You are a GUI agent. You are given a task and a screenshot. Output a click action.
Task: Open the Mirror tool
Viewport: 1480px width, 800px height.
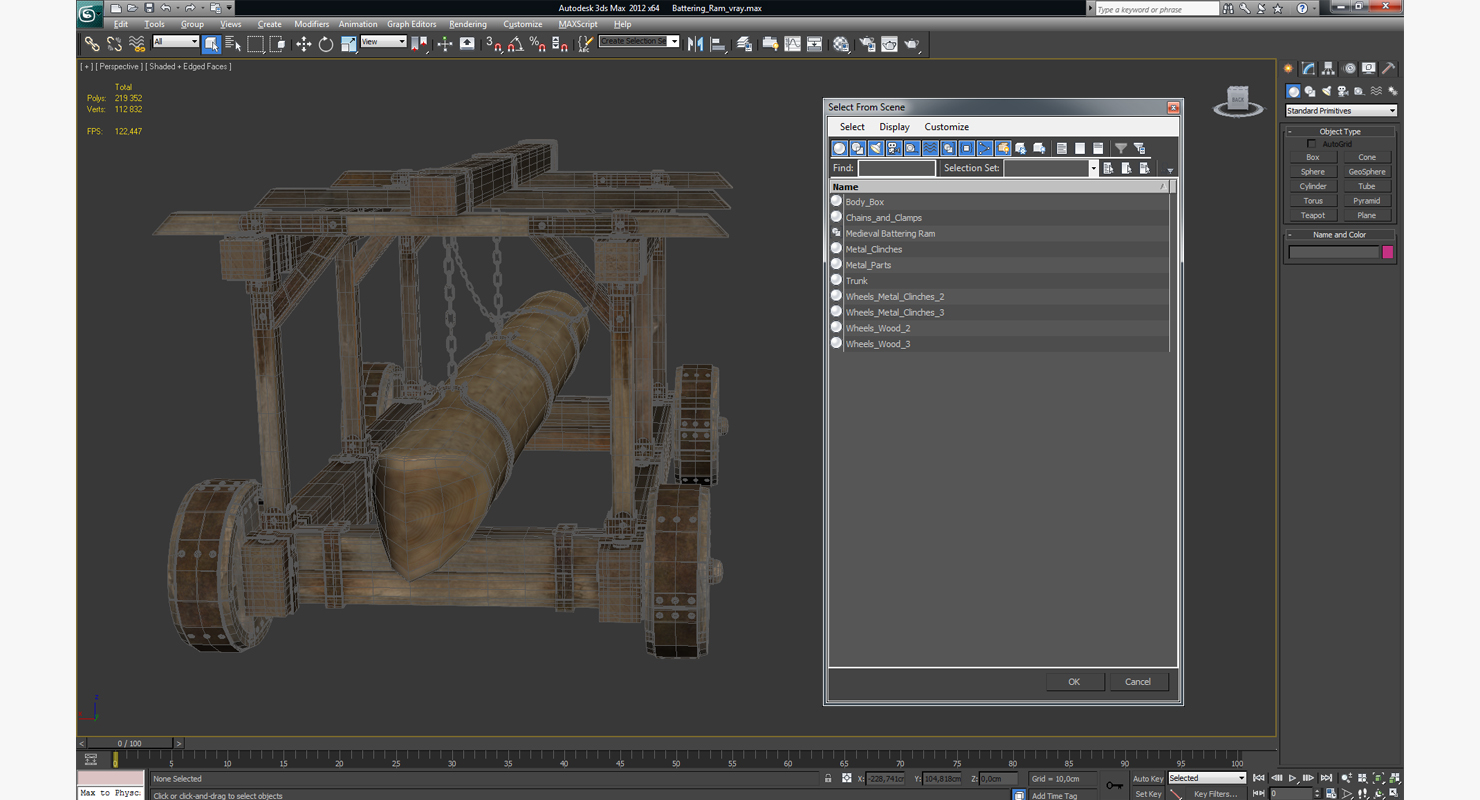pos(695,44)
